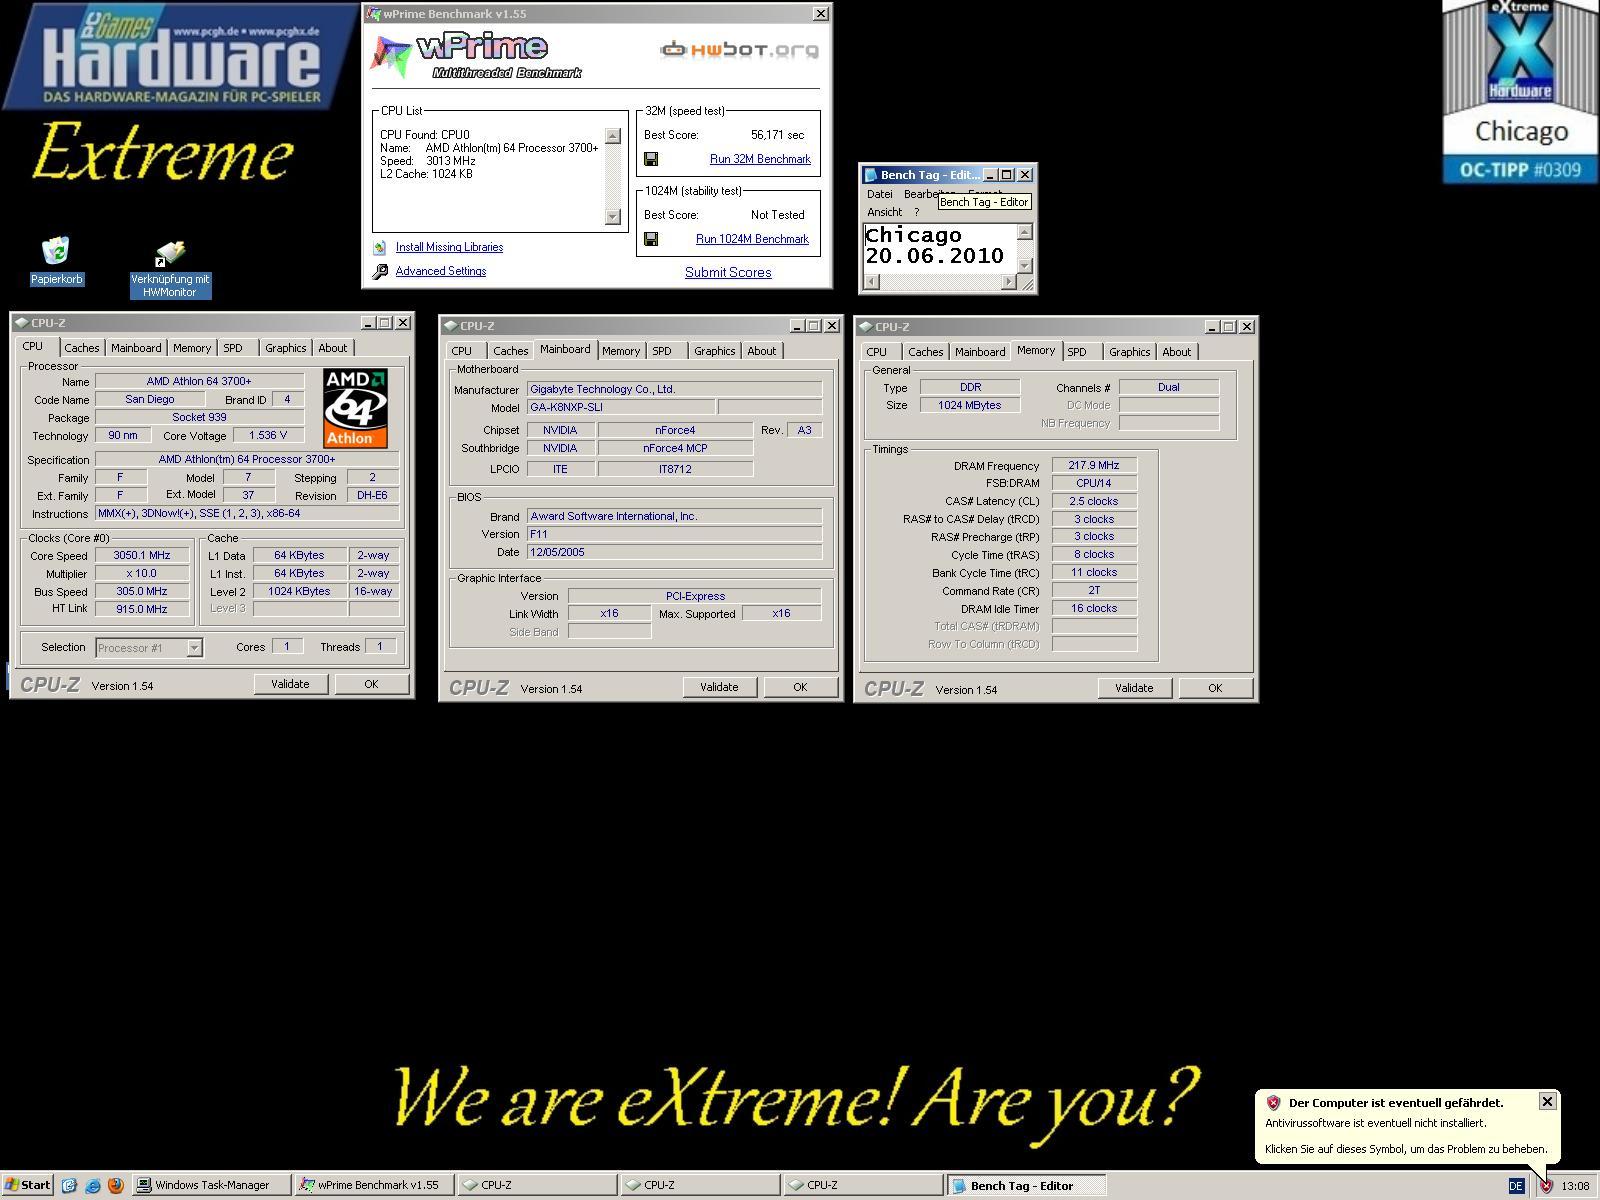
Task: Open Advanced Settings link in wPrime
Action: point(441,271)
